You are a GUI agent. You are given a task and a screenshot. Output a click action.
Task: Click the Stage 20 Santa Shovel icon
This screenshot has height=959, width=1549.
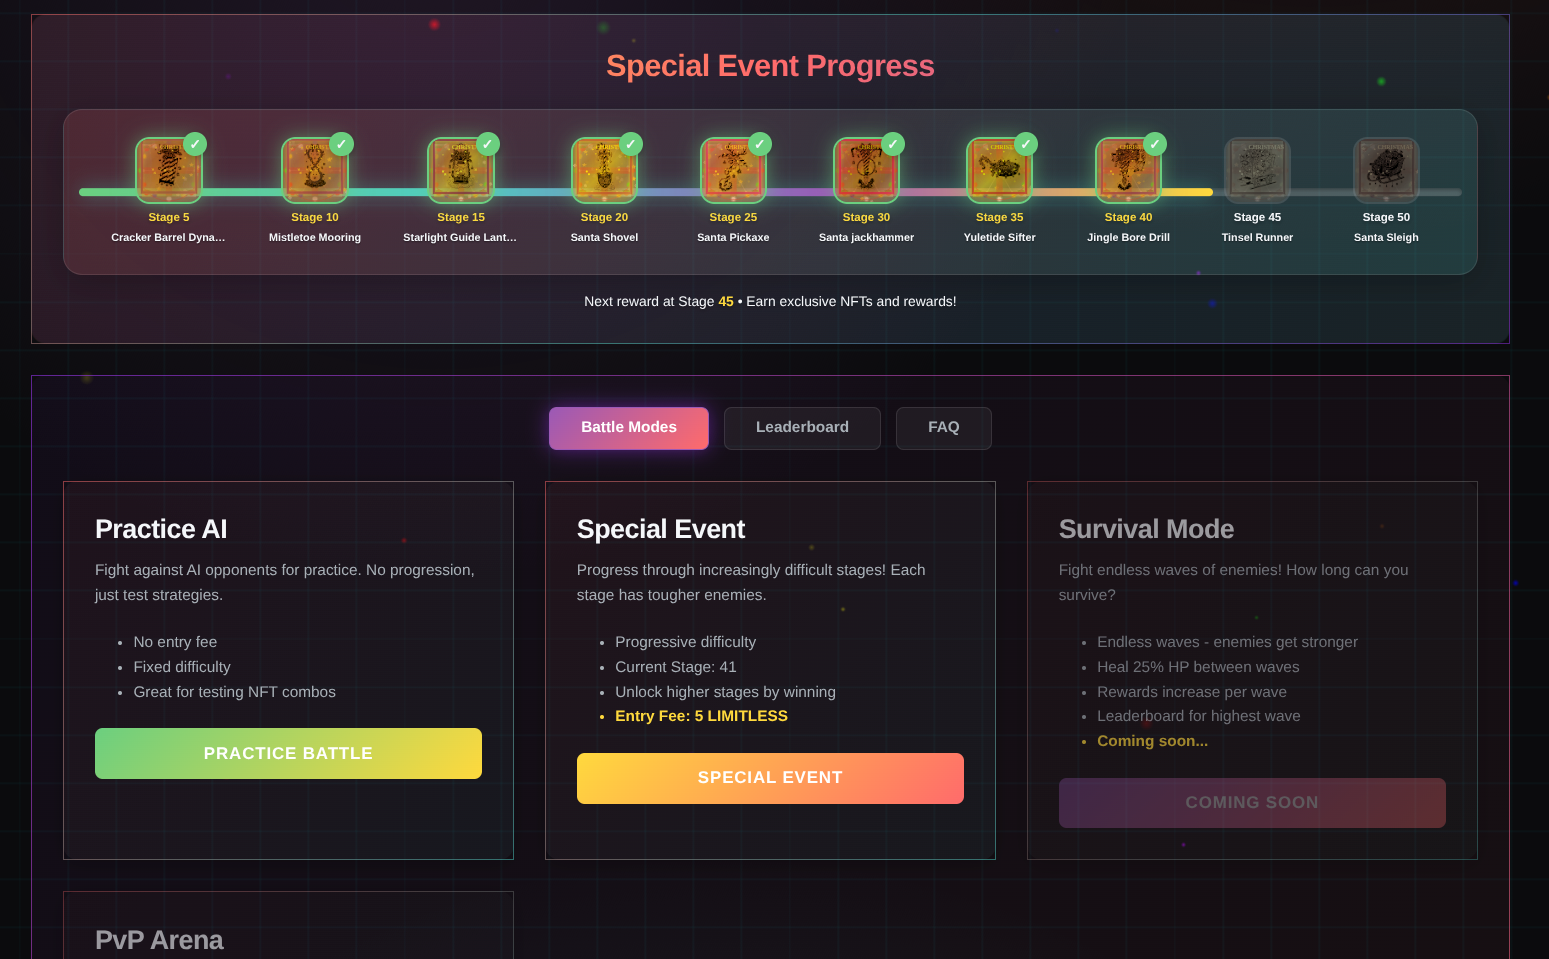[x=604, y=171]
